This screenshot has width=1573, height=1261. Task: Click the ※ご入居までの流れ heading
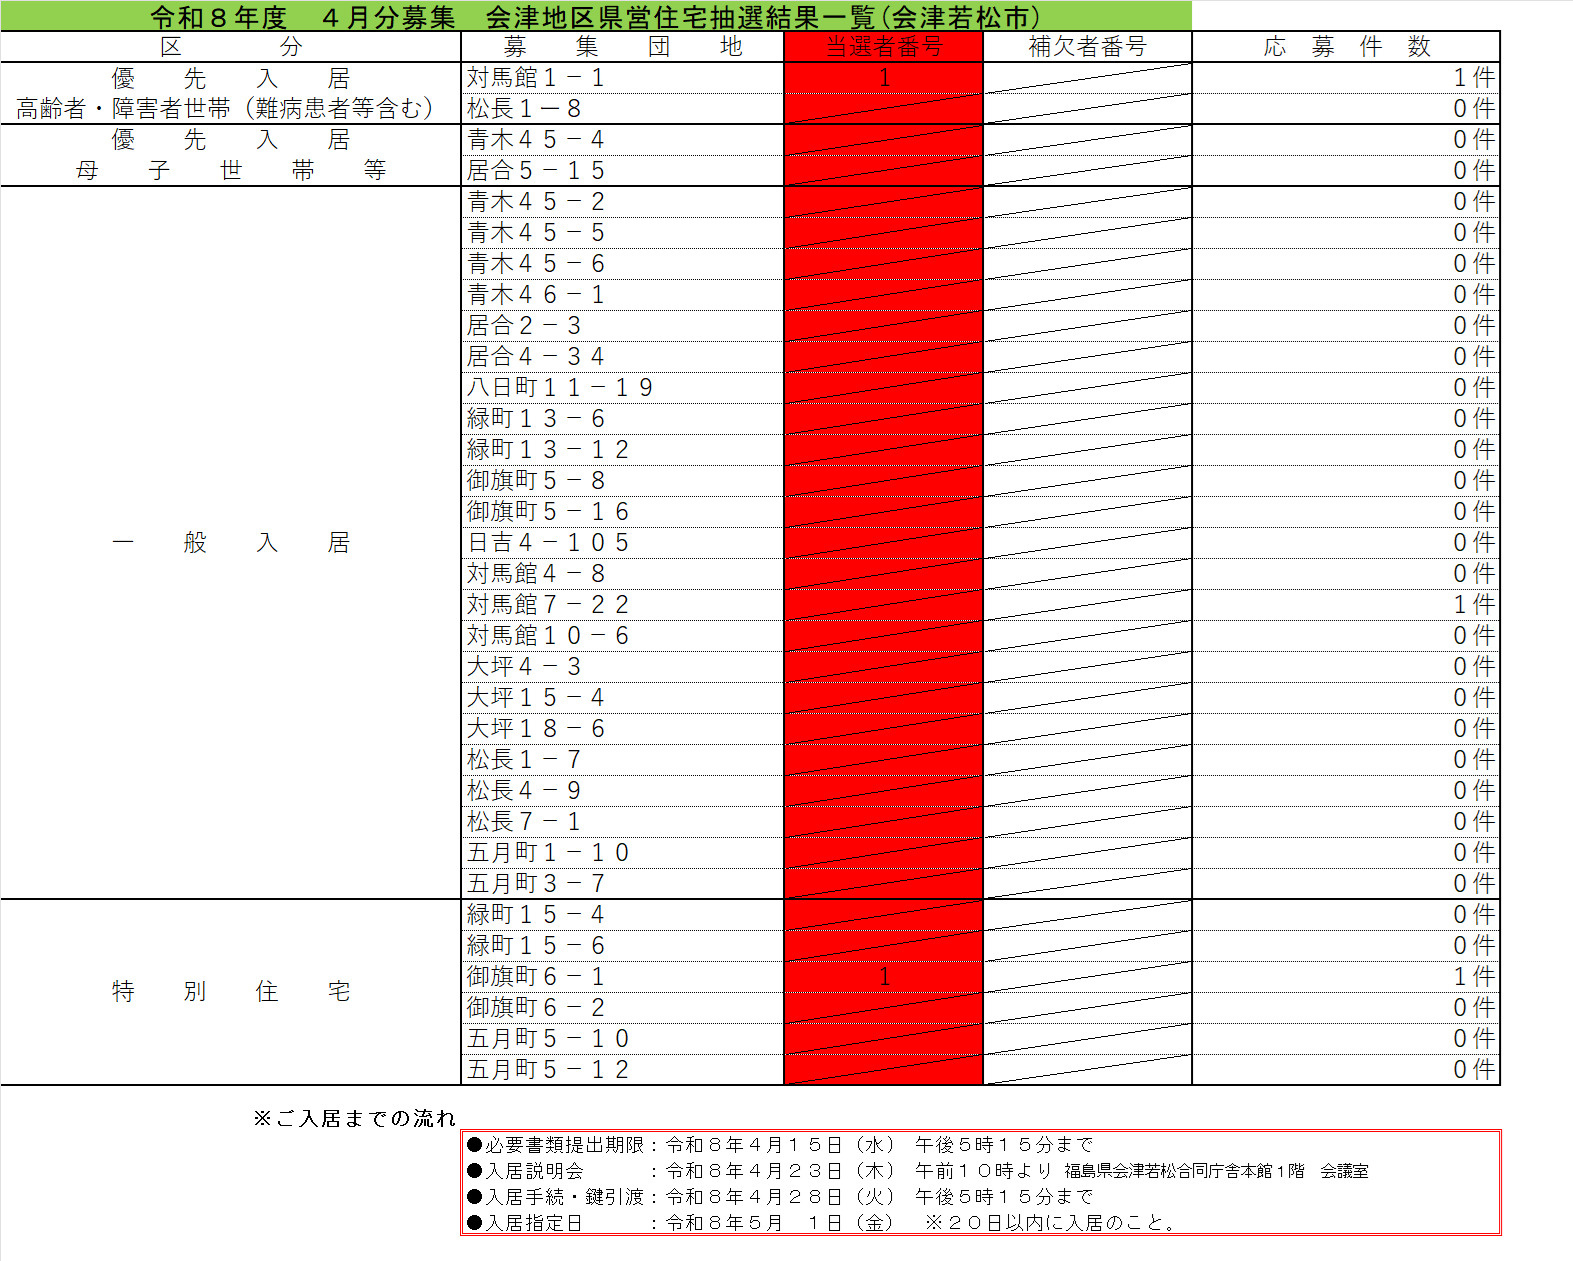click(x=354, y=1118)
